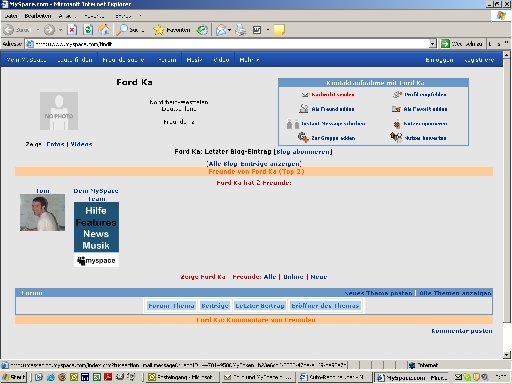This screenshot has height=384, width=512.
Task: Click the two-people Instant Message icon
Action: [293, 124]
